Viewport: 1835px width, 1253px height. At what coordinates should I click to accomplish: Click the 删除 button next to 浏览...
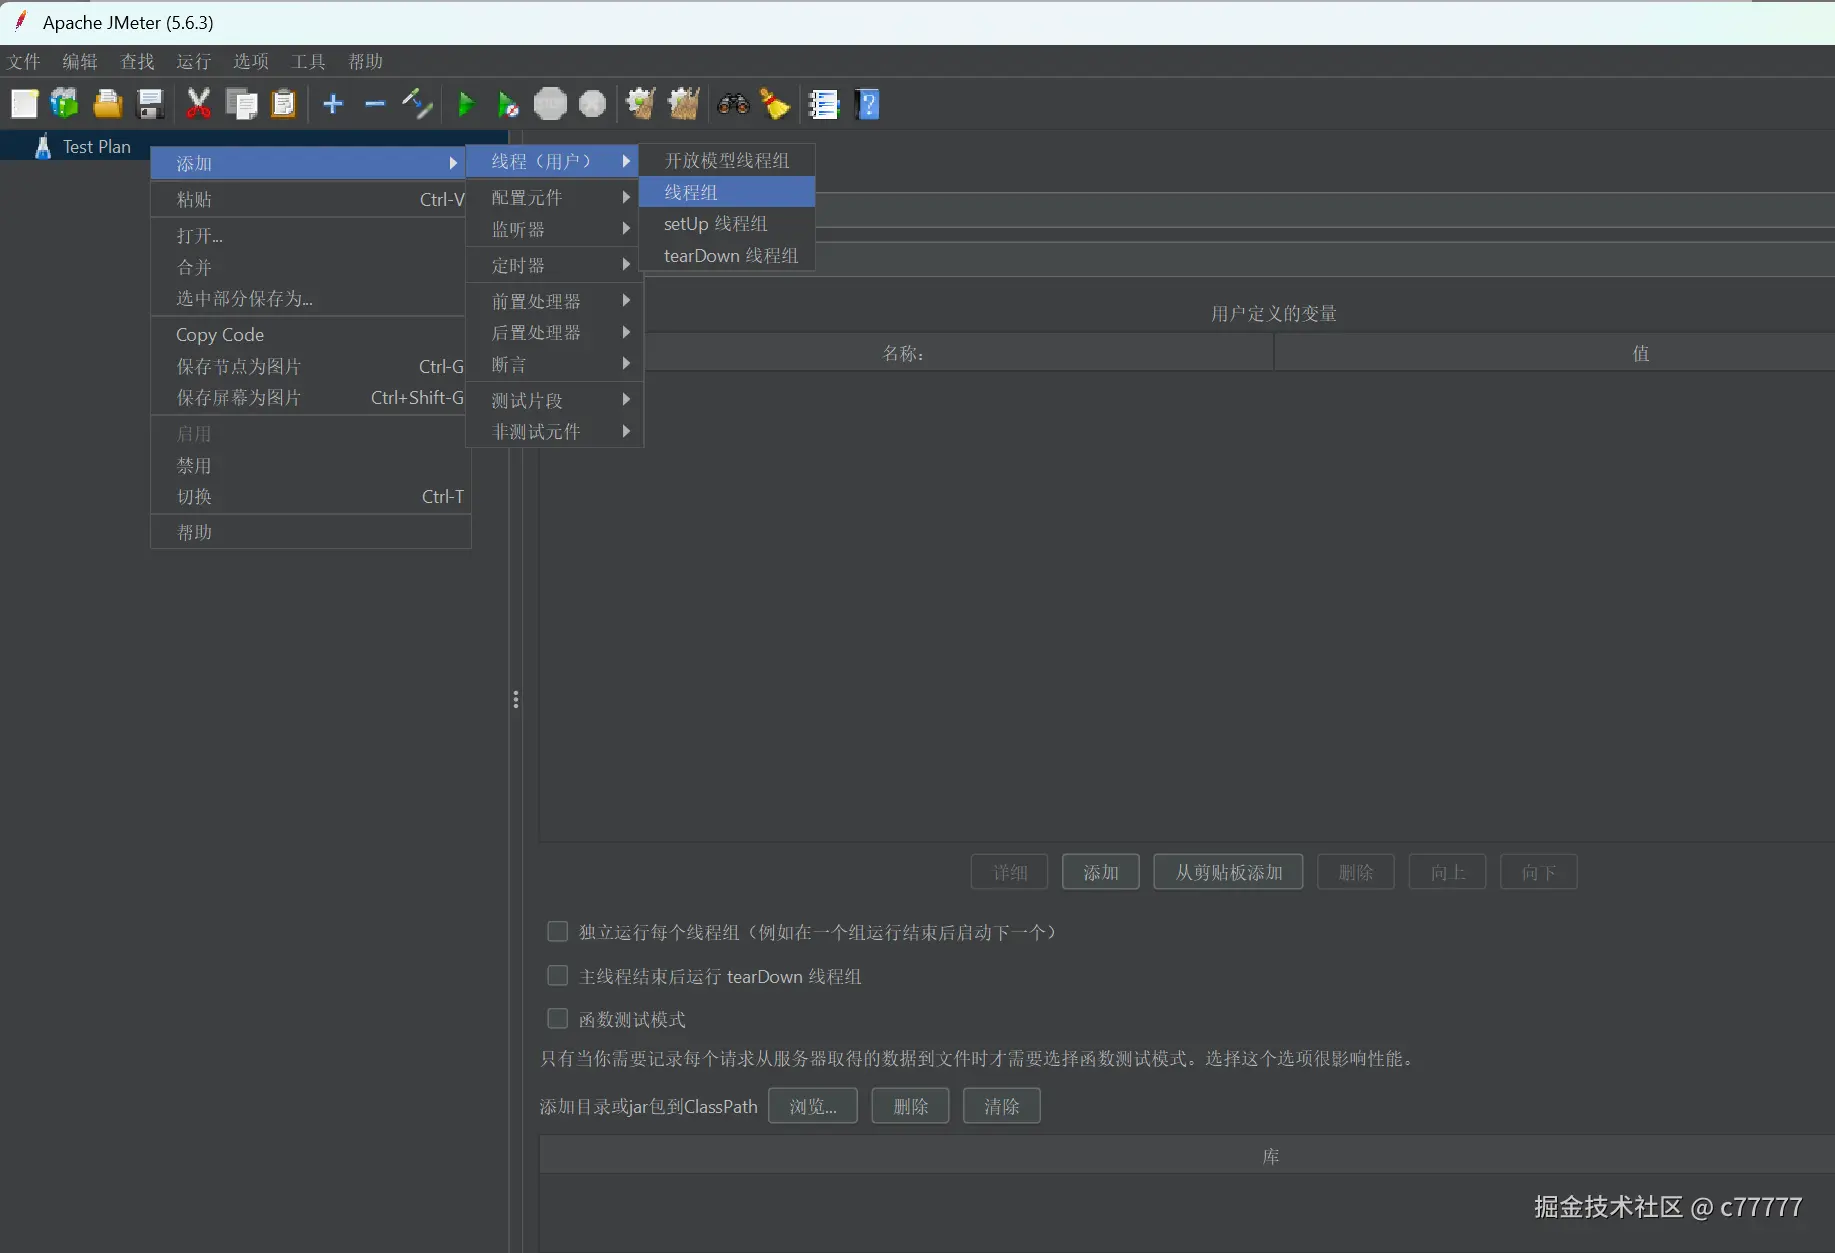pos(910,1106)
